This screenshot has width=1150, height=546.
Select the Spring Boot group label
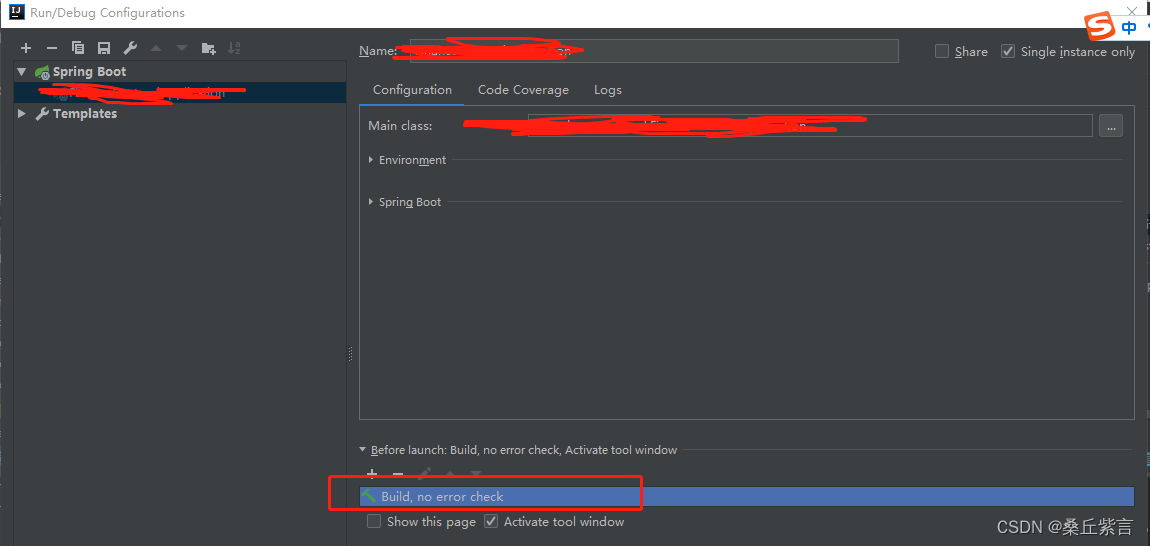[89, 72]
